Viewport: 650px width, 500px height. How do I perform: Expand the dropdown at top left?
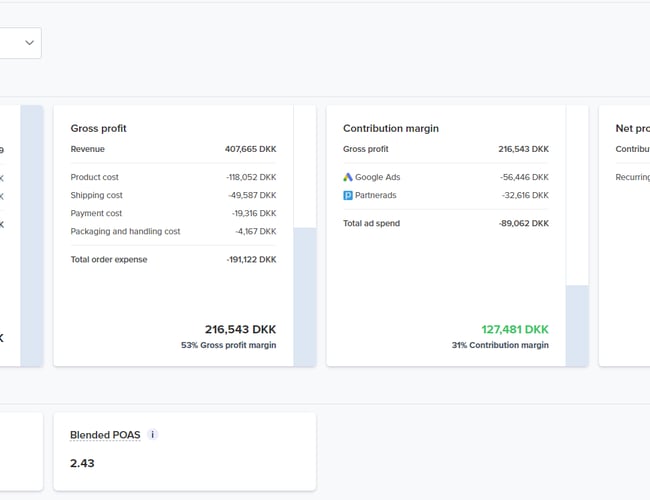click(x=29, y=43)
